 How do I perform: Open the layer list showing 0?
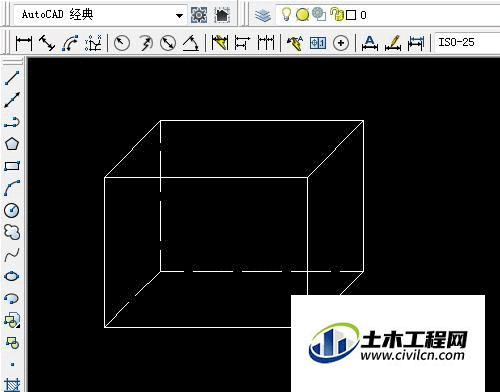pos(388,15)
